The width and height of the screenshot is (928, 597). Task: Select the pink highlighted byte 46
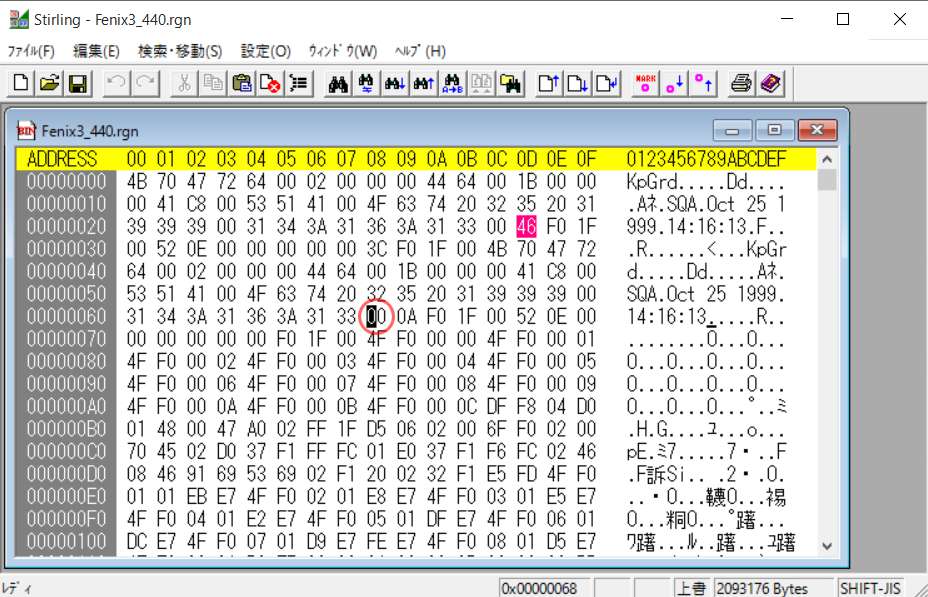526,226
